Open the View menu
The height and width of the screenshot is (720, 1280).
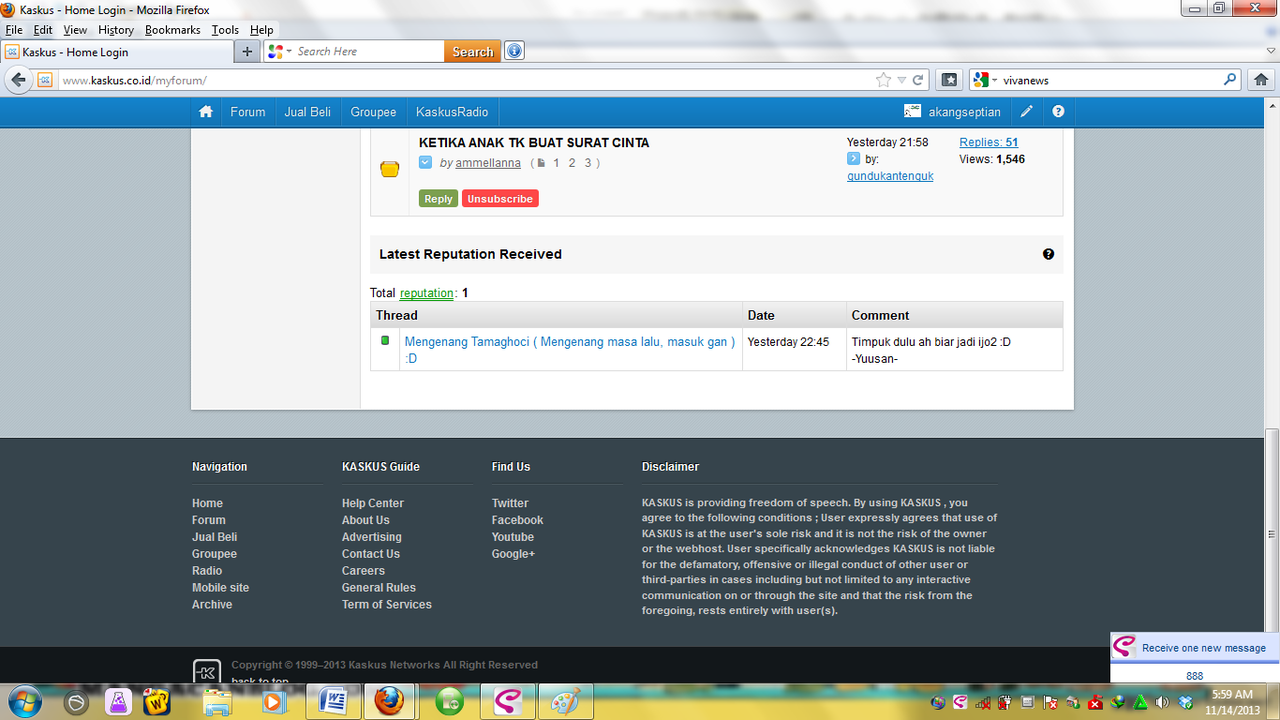point(75,30)
